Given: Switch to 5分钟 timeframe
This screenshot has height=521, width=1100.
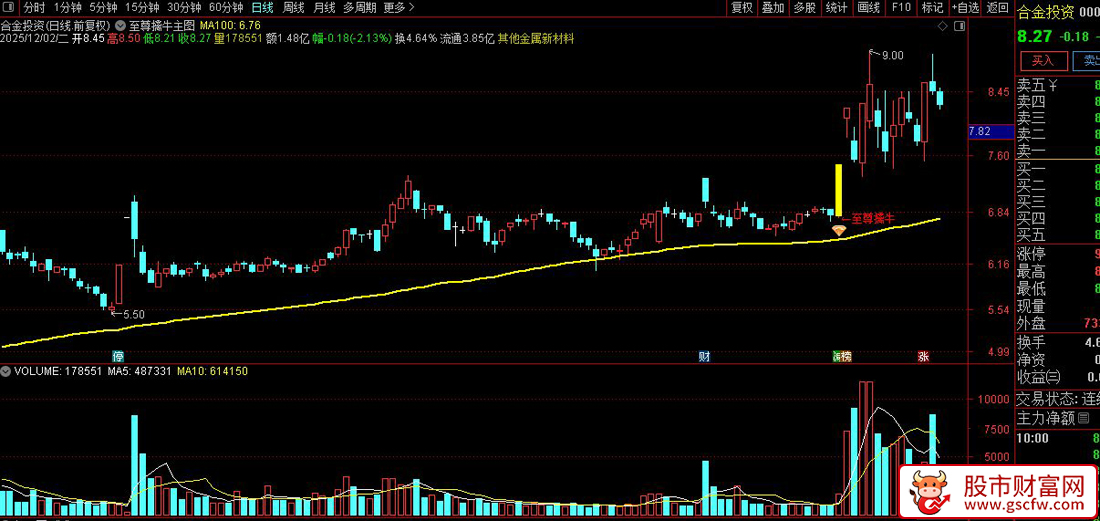Looking at the screenshot, I should click(102, 8).
